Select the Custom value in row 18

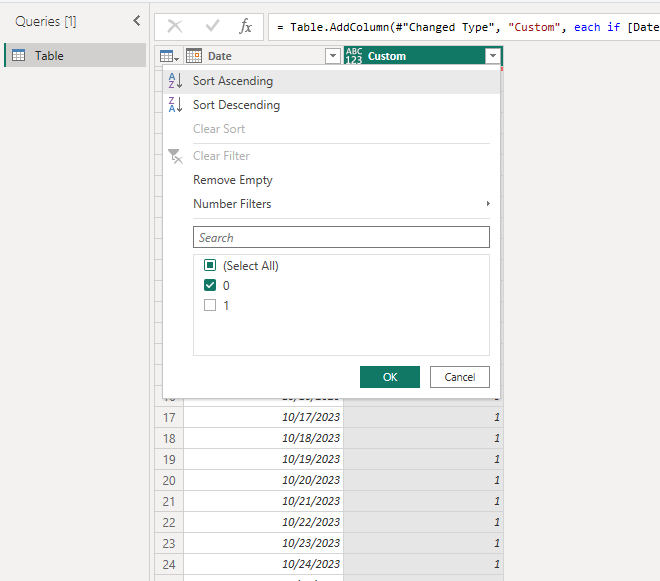coord(423,438)
